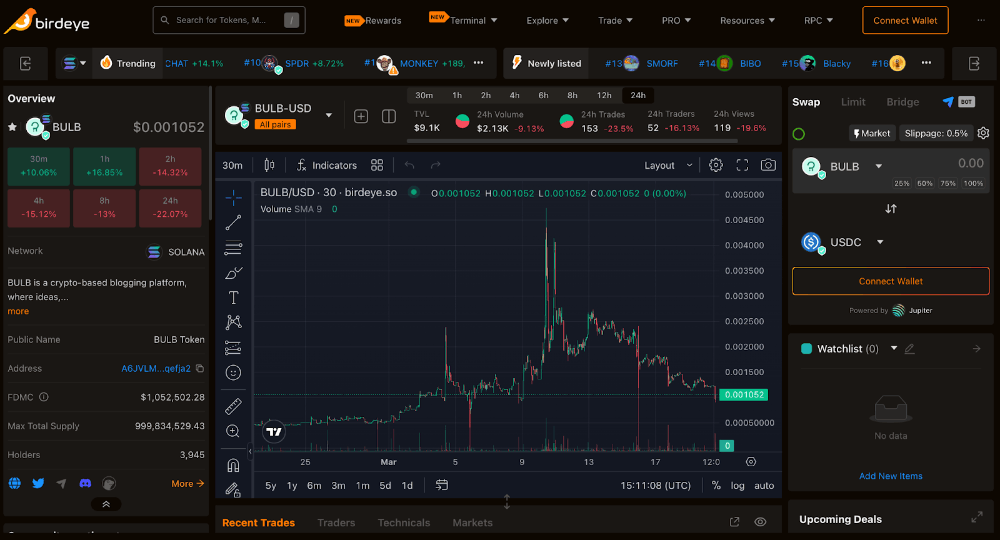1000x540 pixels.
Task: Toggle split chart view icon
Action: (388, 116)
